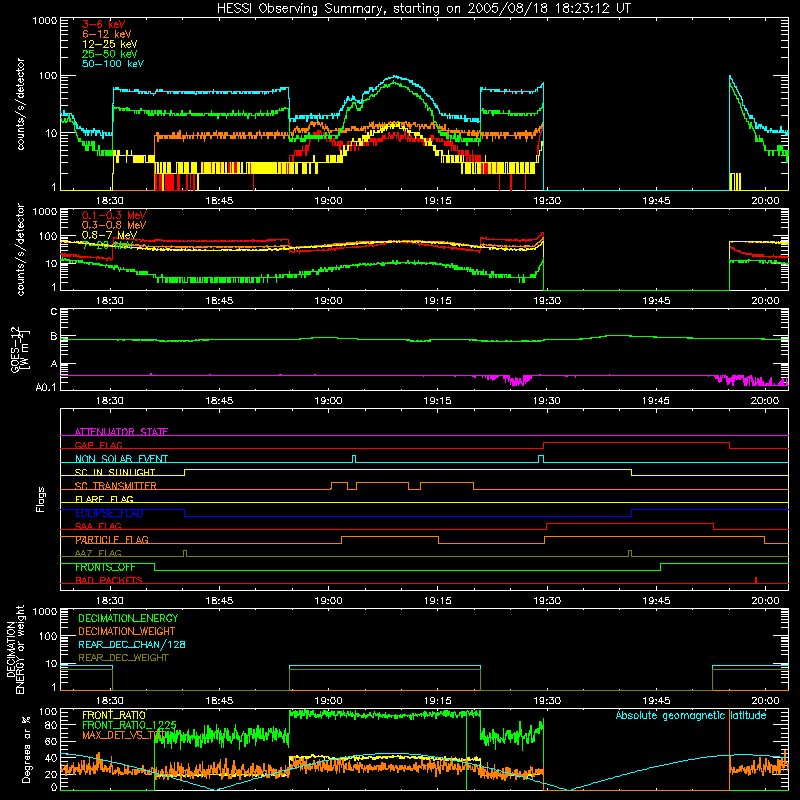The image size is (800, 800).
Task: Click the SAA_FLAG label
Action: (x=98, y=527)
